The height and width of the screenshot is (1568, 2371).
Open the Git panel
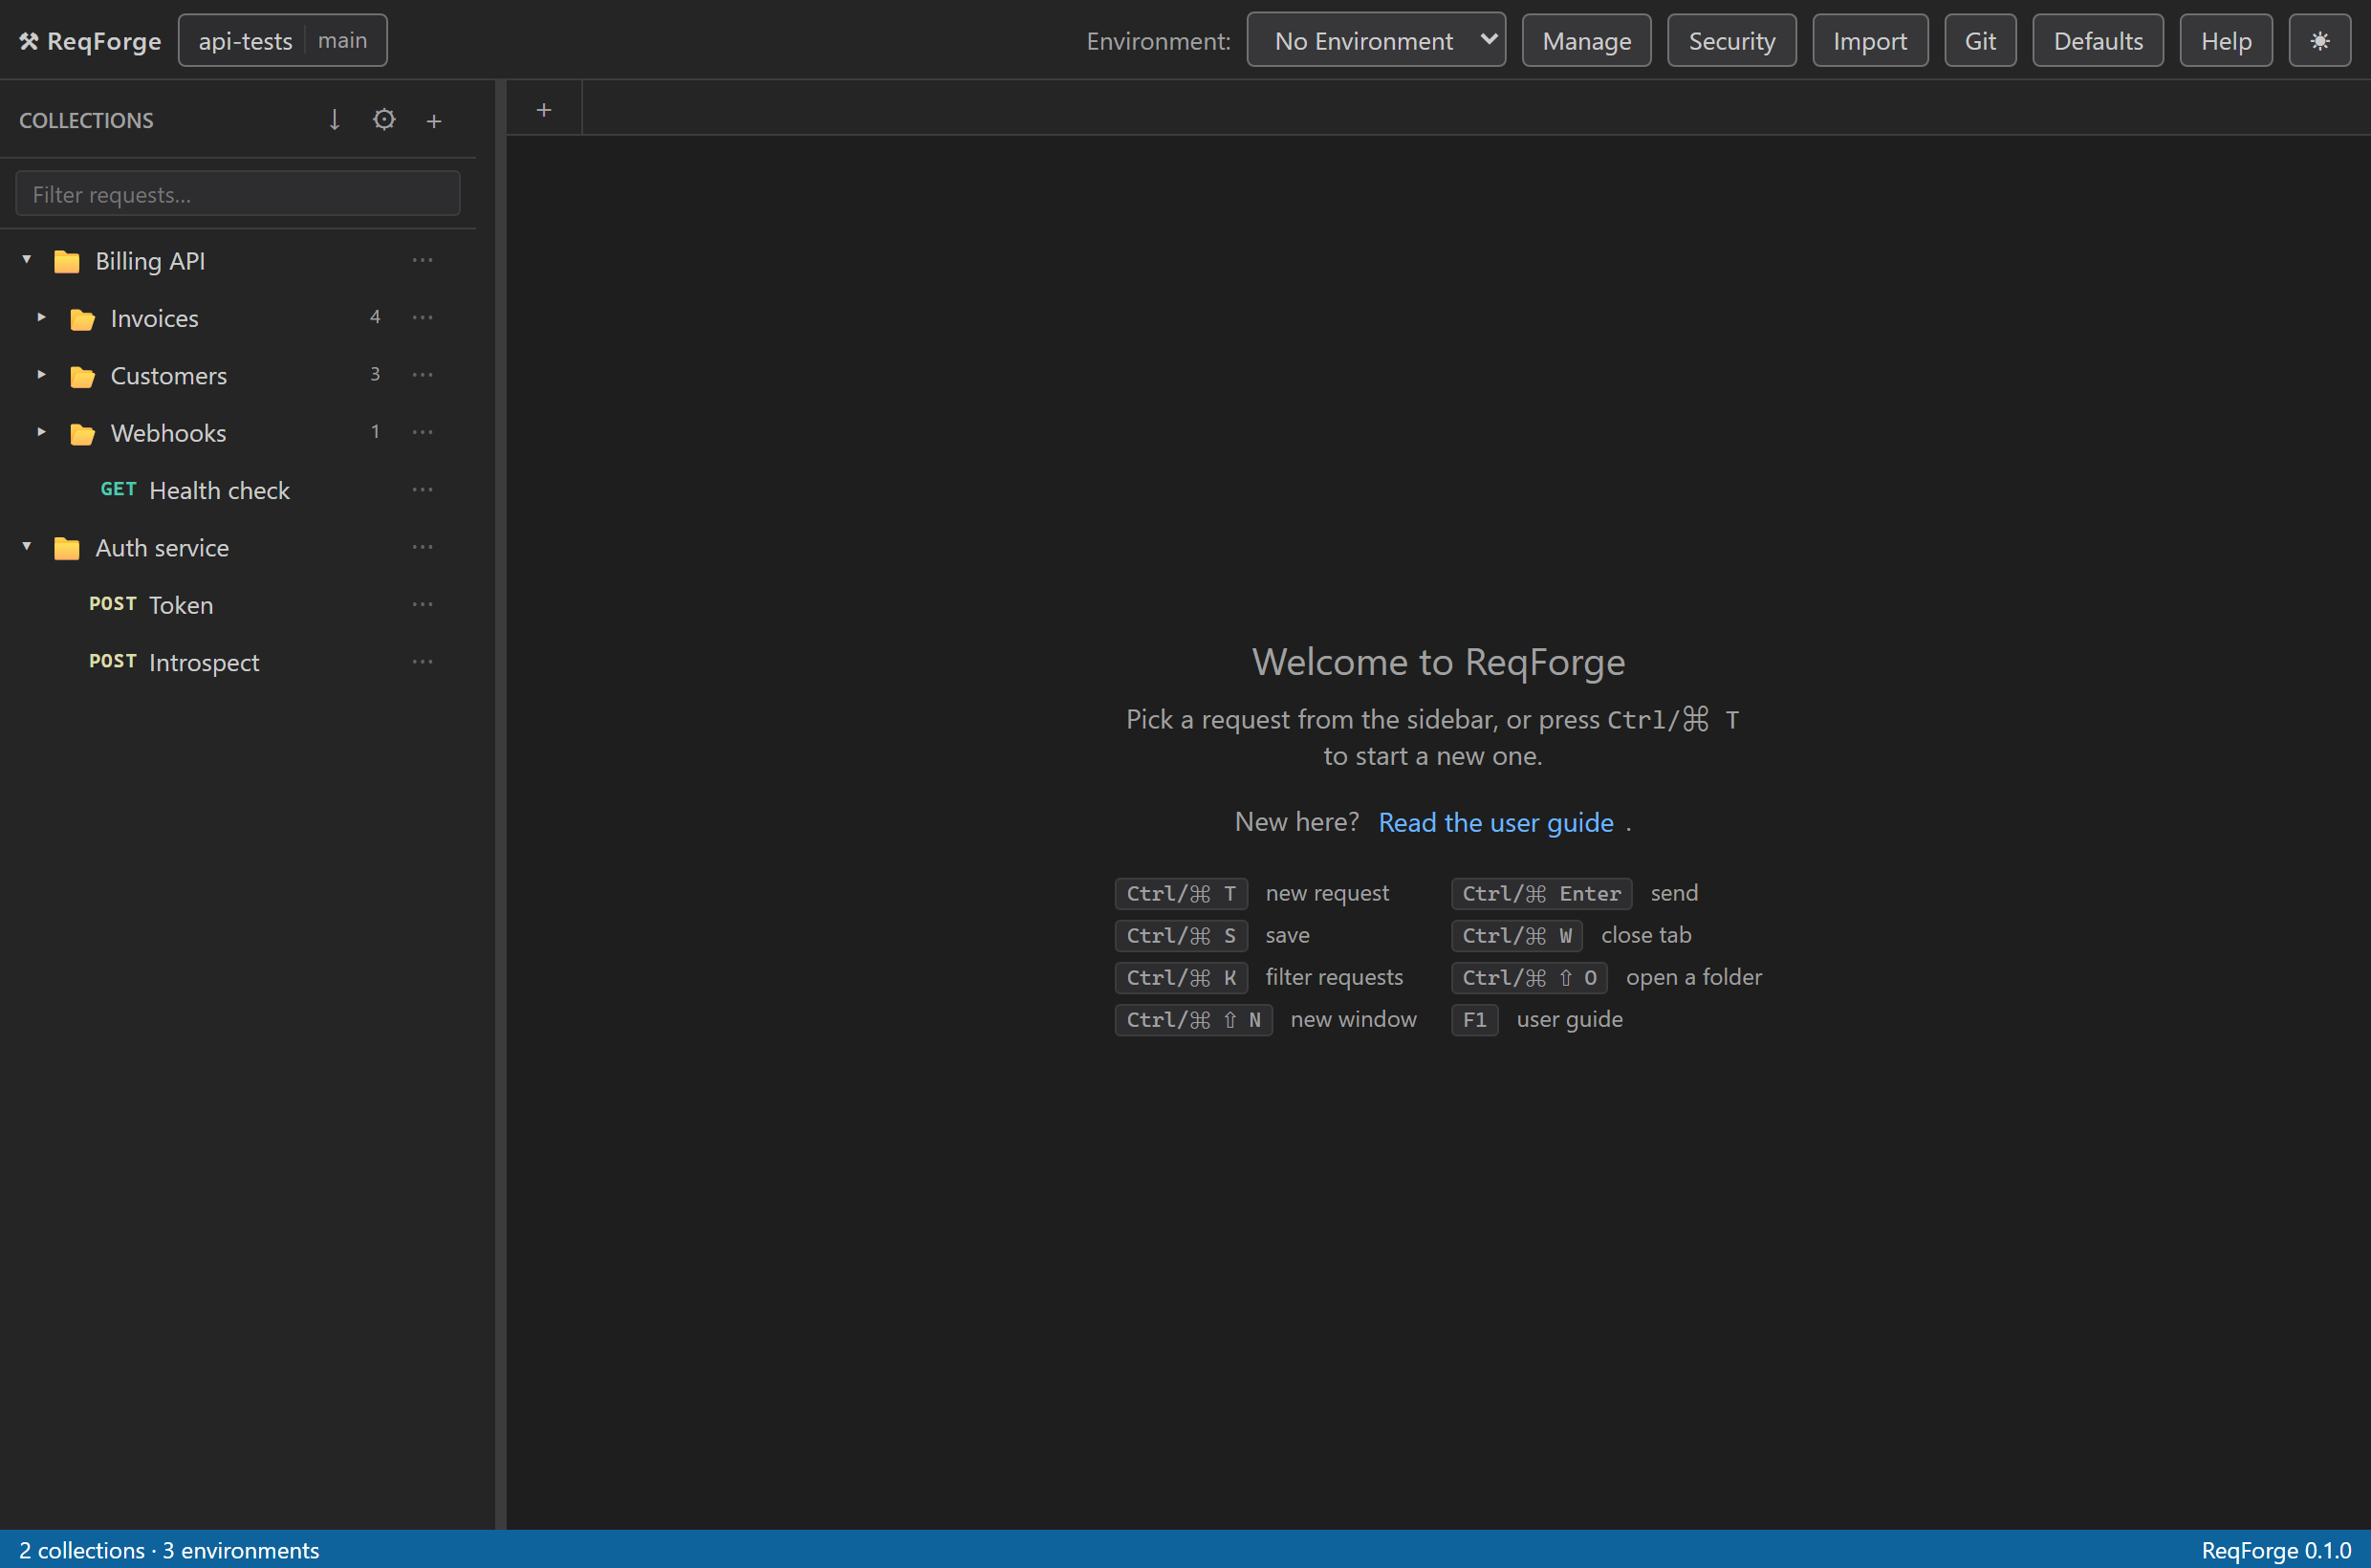1980,41
